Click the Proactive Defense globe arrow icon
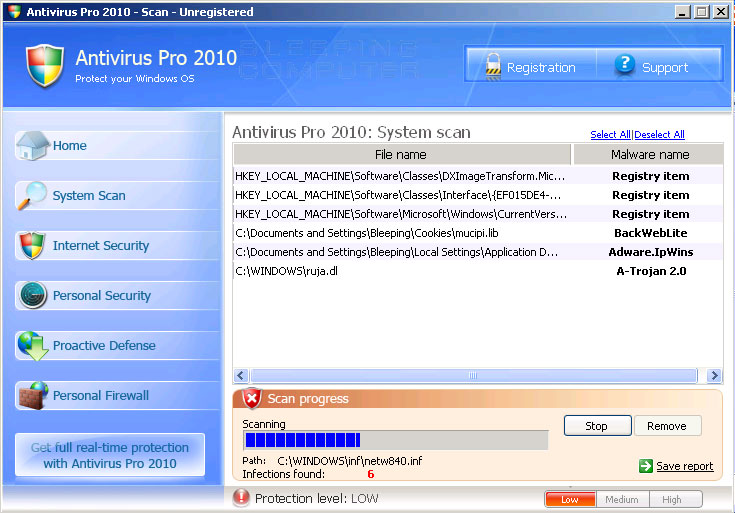735x513 pixels. click(x=33, y=346)
